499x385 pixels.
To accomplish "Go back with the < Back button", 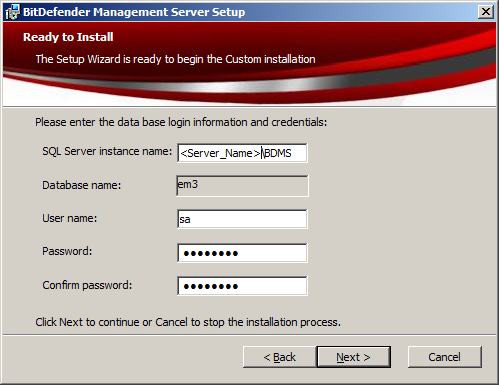I will 279,357.
